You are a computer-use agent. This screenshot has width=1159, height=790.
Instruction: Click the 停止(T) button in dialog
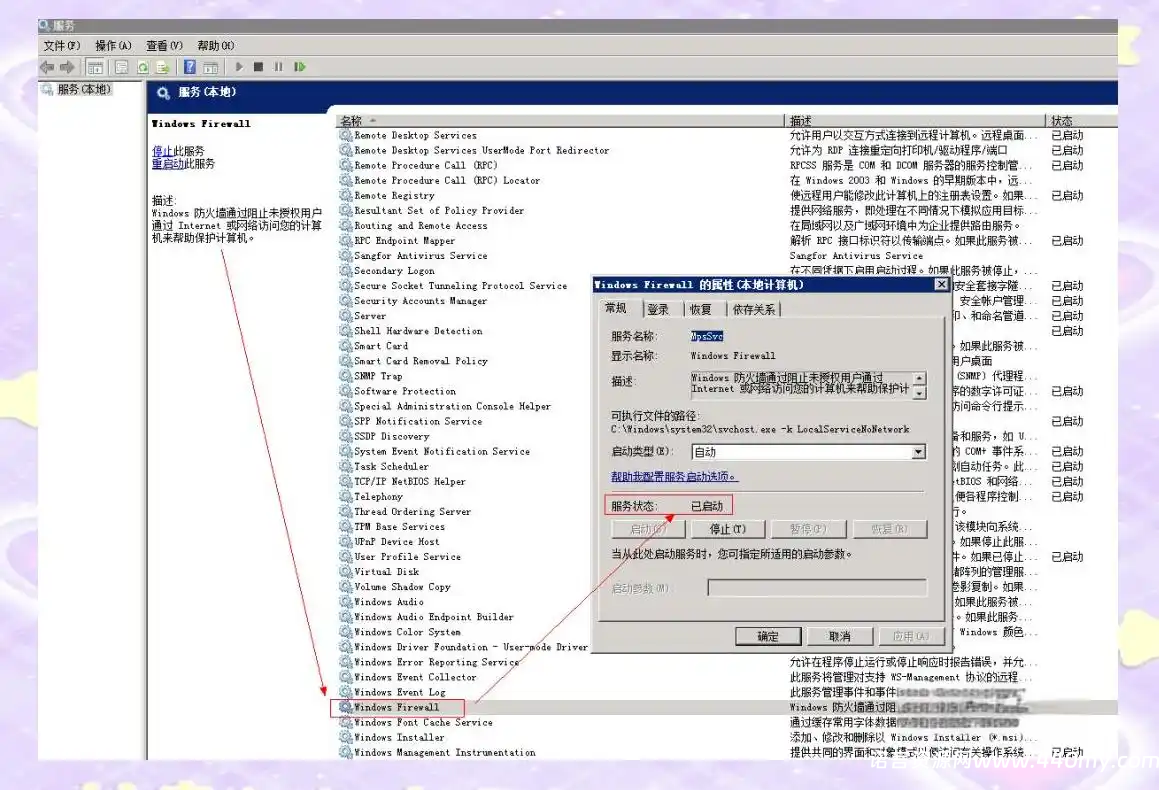727,529
